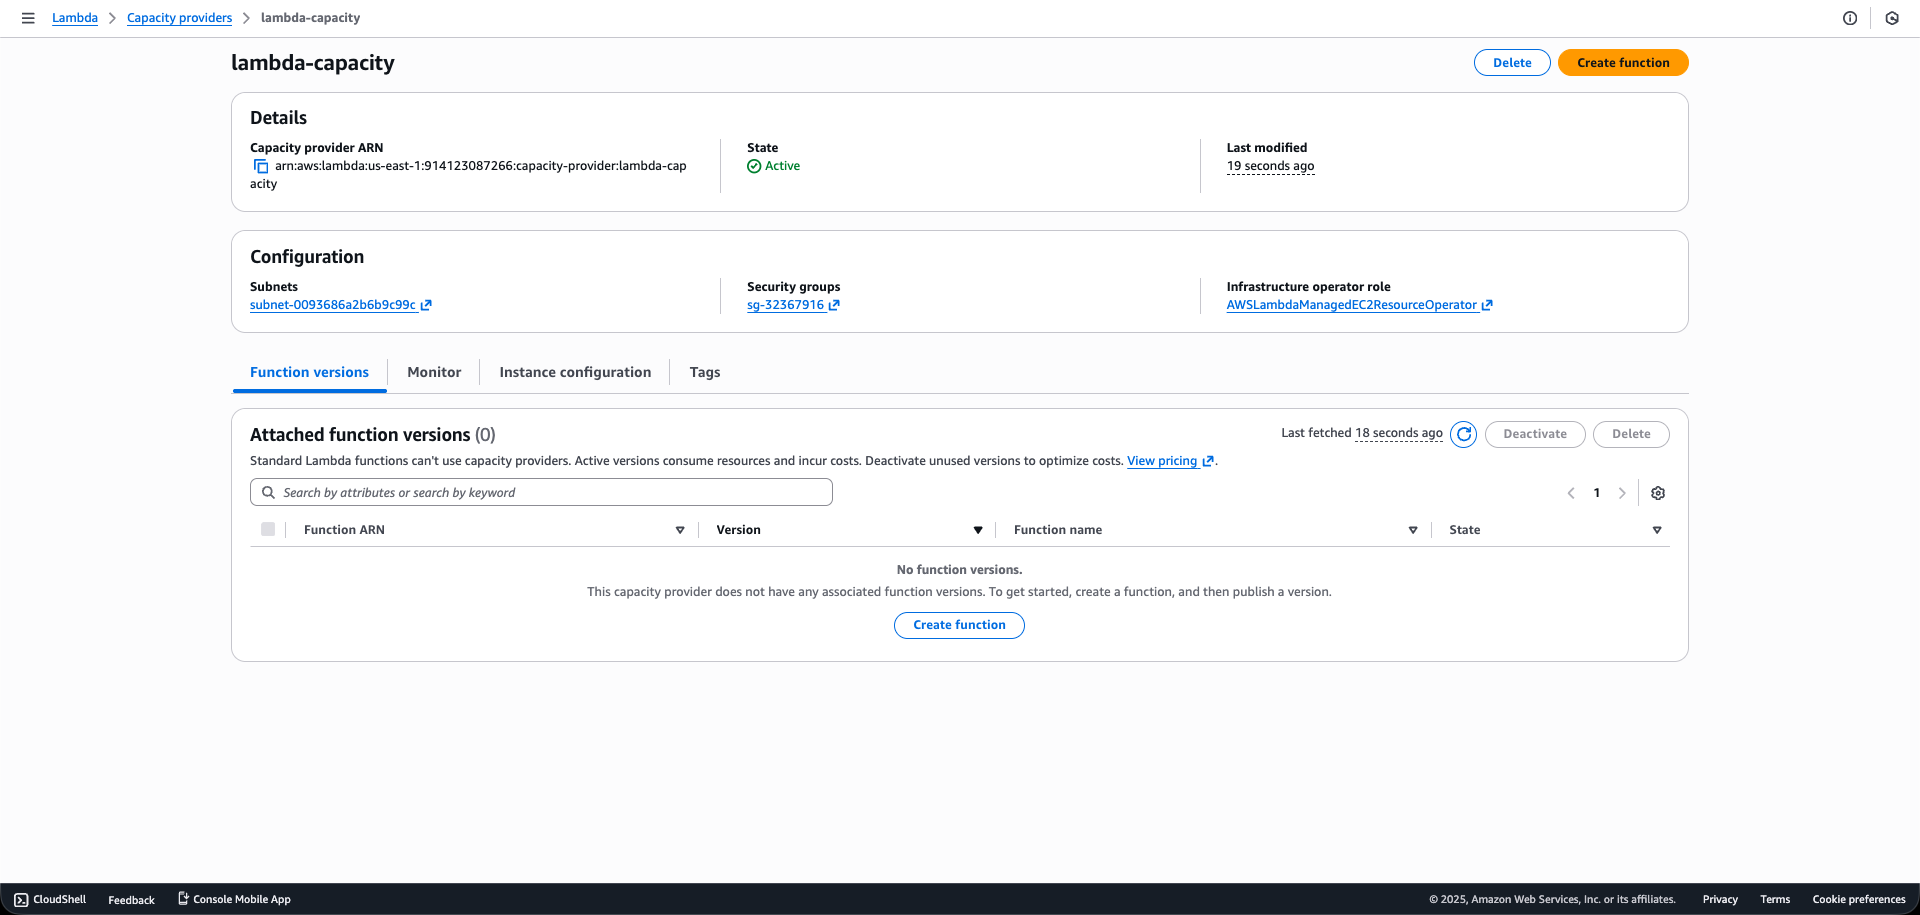Click the search magnifier in the search bar
The height and width of the screenshot is (915, 1920).
pyautogui.click(x=268, y=492)
